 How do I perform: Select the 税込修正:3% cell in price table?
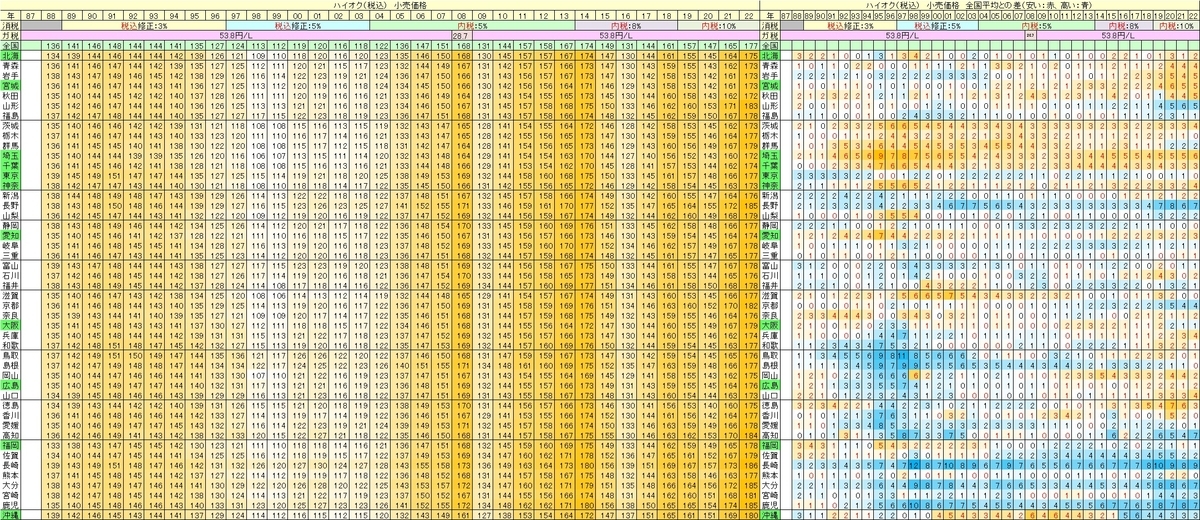(x=144, y=24)
